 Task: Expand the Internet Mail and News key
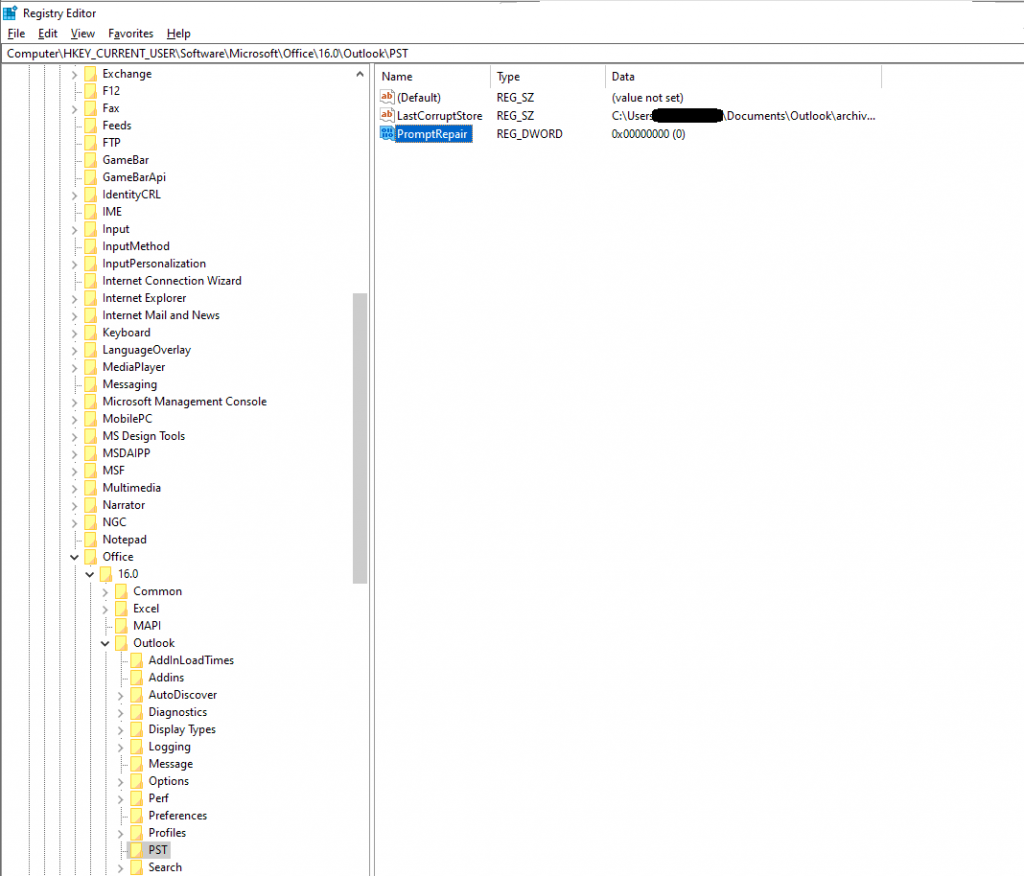74,316
